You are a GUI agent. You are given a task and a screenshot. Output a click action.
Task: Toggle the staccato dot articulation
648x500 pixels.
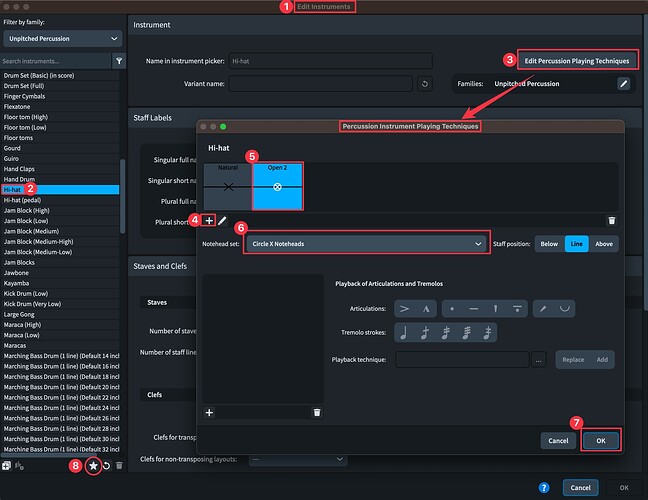point(452,309)
